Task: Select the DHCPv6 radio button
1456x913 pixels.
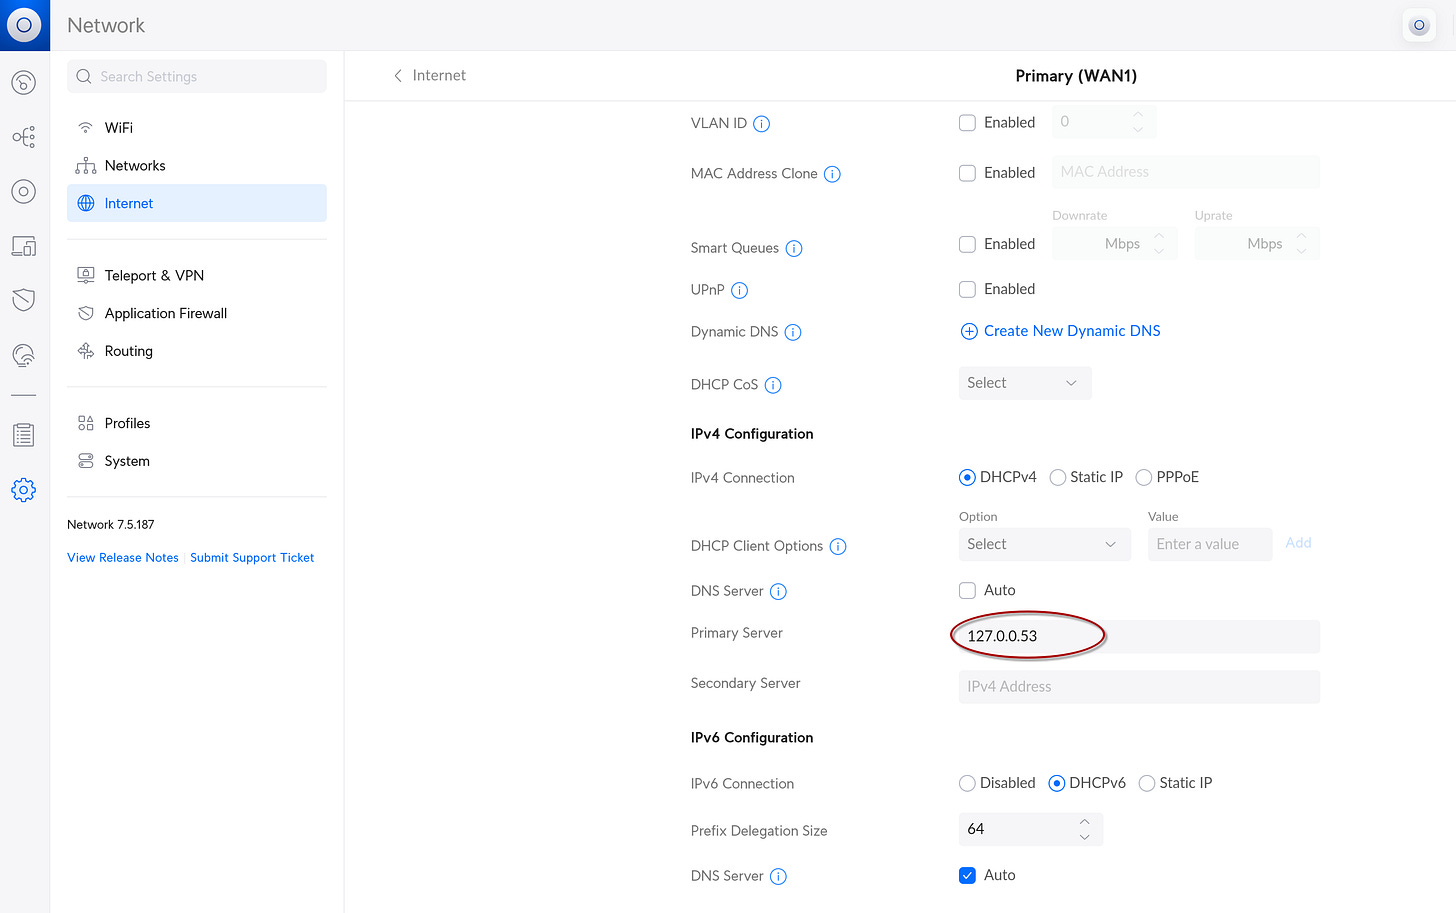Action: 1057,783
